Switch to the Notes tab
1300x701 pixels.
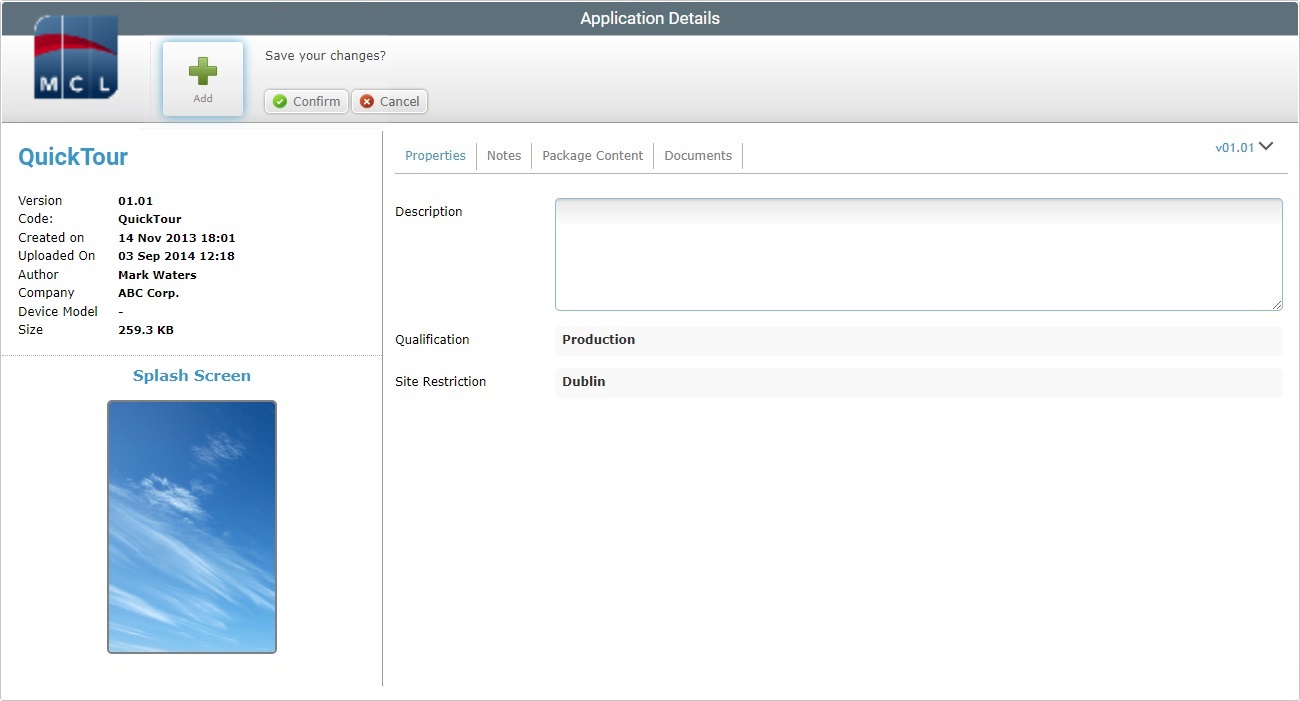coord(503,155)
